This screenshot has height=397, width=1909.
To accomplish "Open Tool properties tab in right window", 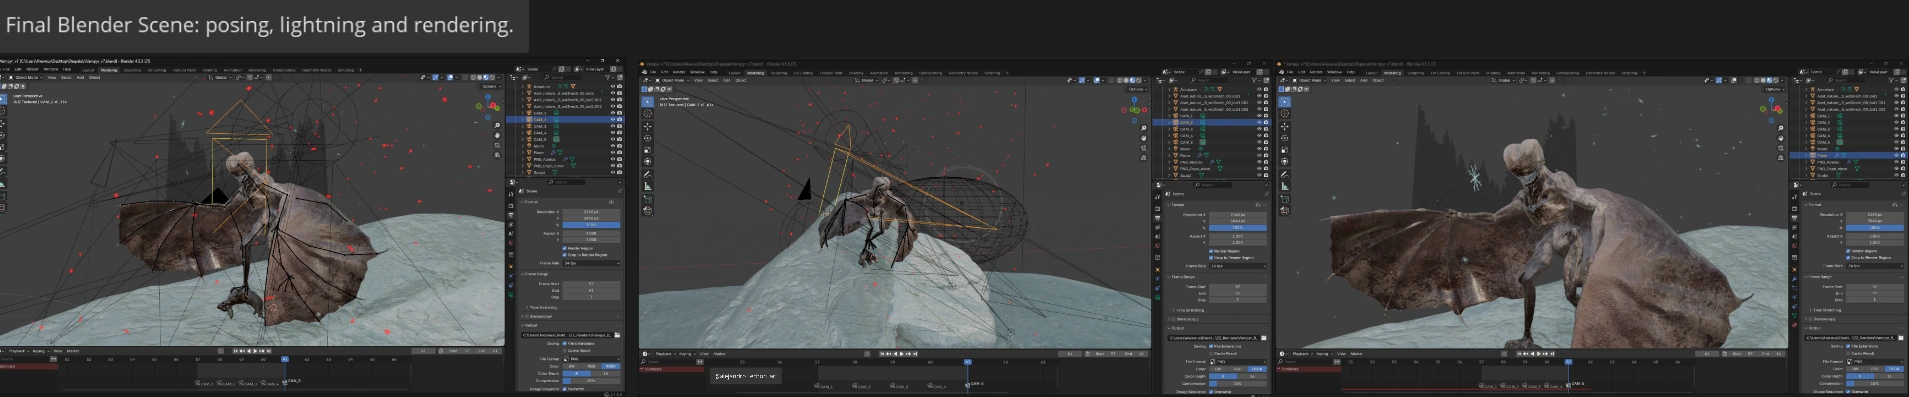I will pyautogui.click(x=1795, y=197).
